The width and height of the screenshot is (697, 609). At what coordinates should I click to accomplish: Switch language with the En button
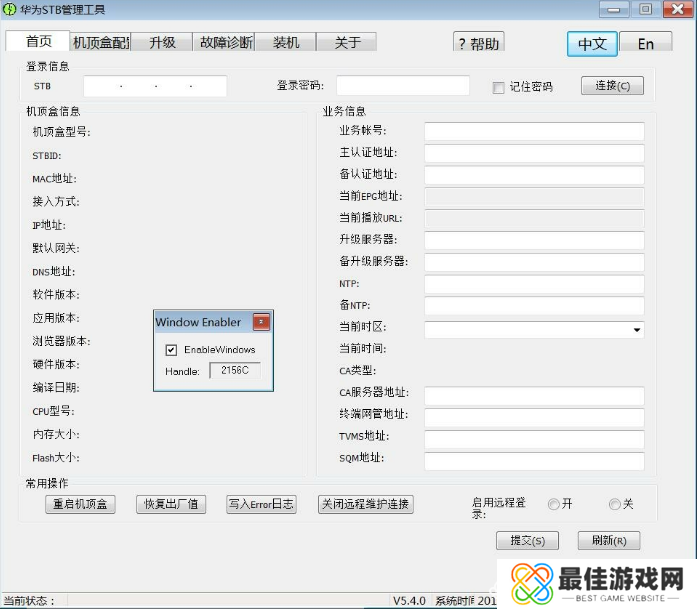[646, 44]
